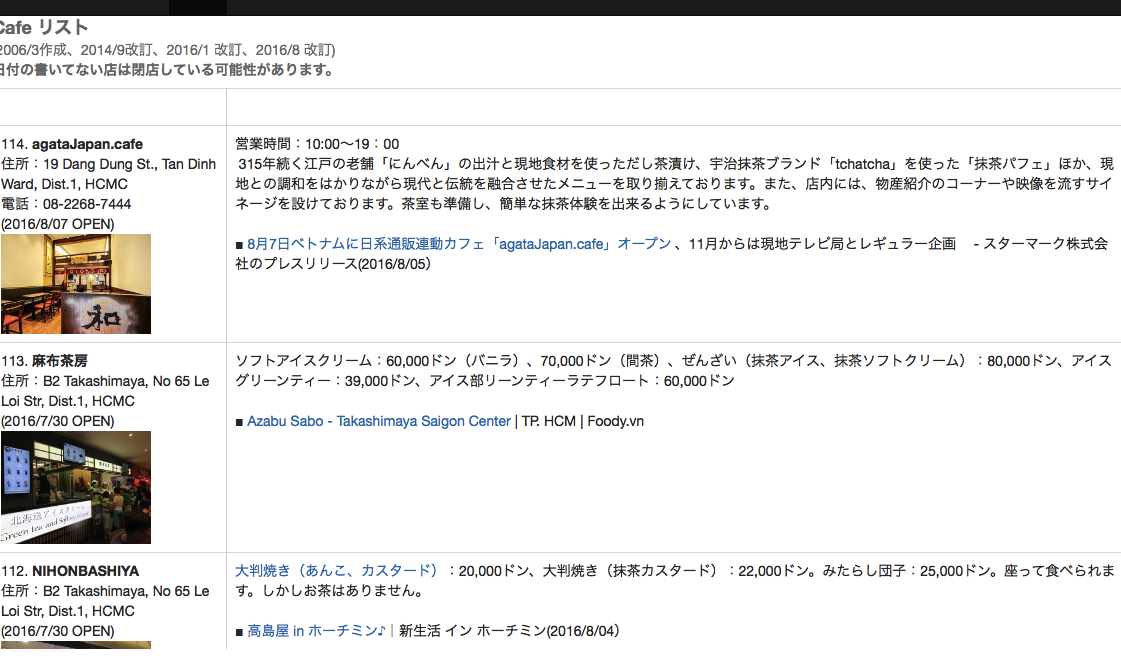This screenshot has width=1121, height=660.
Task: Select the heading 113. 麻布茶房
Action: 44,361
